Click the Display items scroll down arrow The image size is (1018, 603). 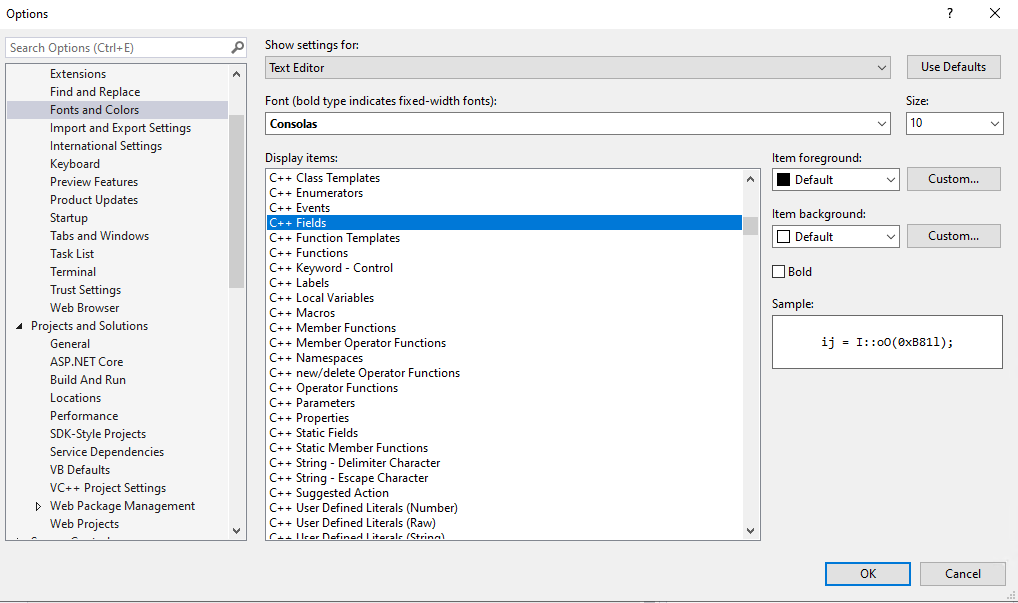751,530
